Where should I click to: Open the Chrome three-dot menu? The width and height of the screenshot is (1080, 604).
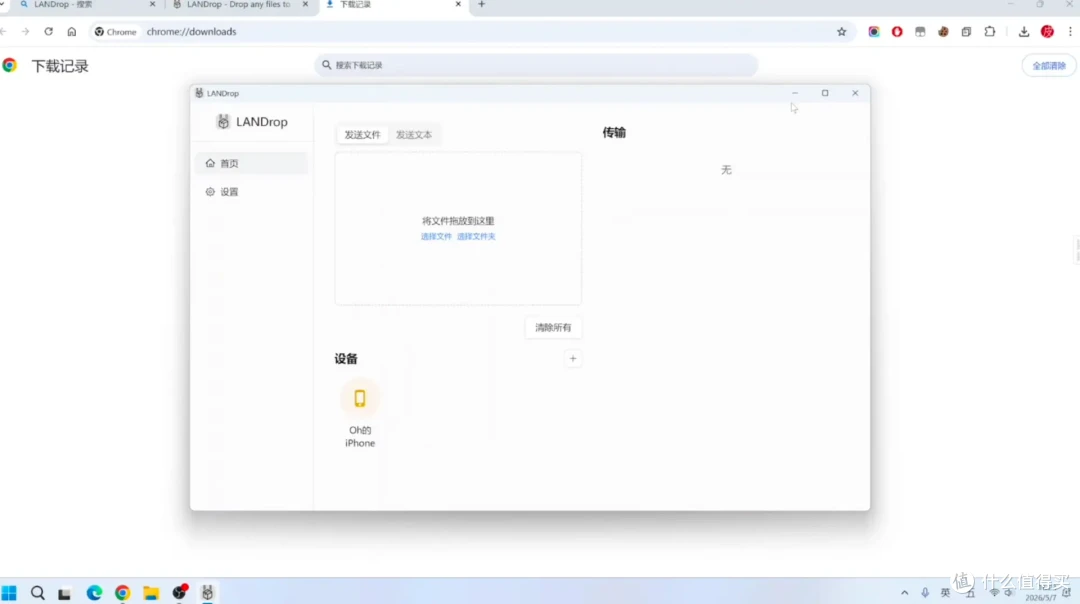click(x=1070, y=32)
